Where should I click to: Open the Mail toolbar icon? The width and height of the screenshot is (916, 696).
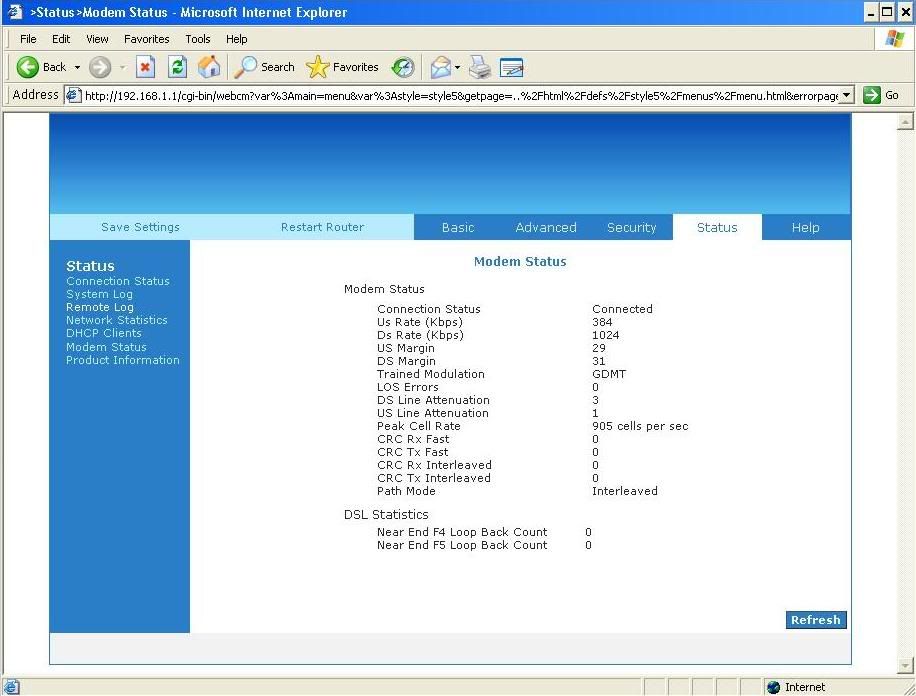tap(440, 67)
